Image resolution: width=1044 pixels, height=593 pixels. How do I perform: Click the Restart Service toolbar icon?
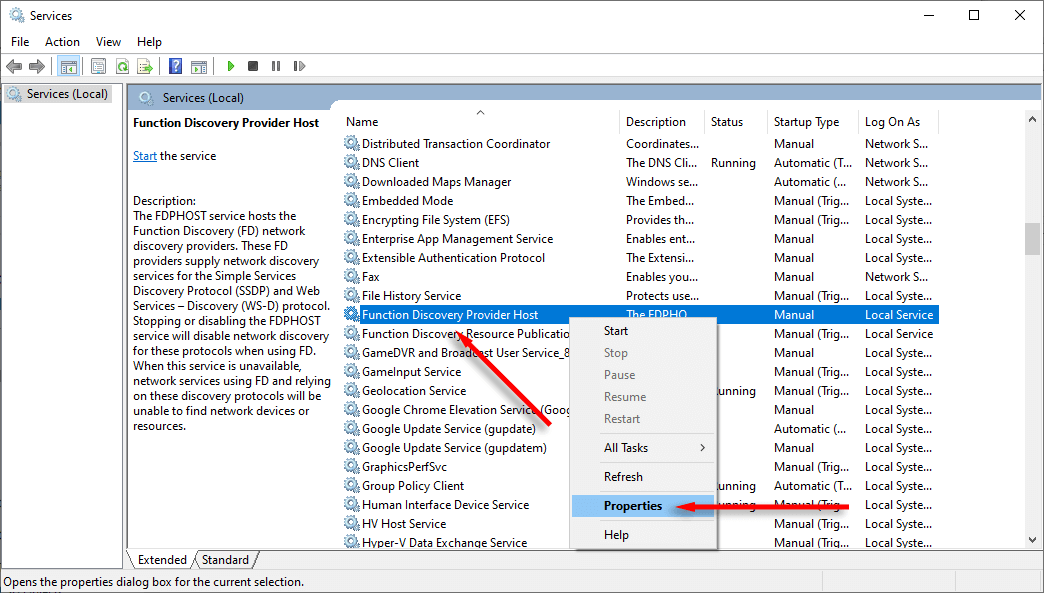click(299, 66)
